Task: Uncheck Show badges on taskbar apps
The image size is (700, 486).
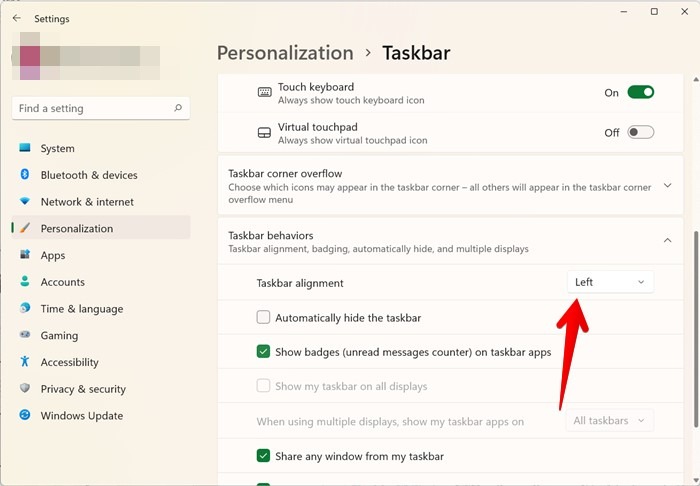Action: (264, 352)
